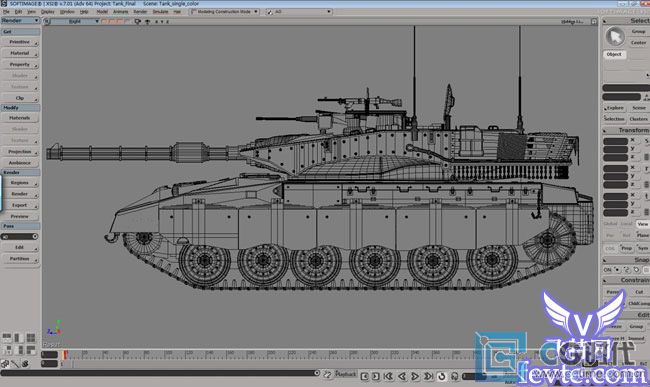Click the timeline range slider bar
650x387 pixels.
[x=160, y=373]
